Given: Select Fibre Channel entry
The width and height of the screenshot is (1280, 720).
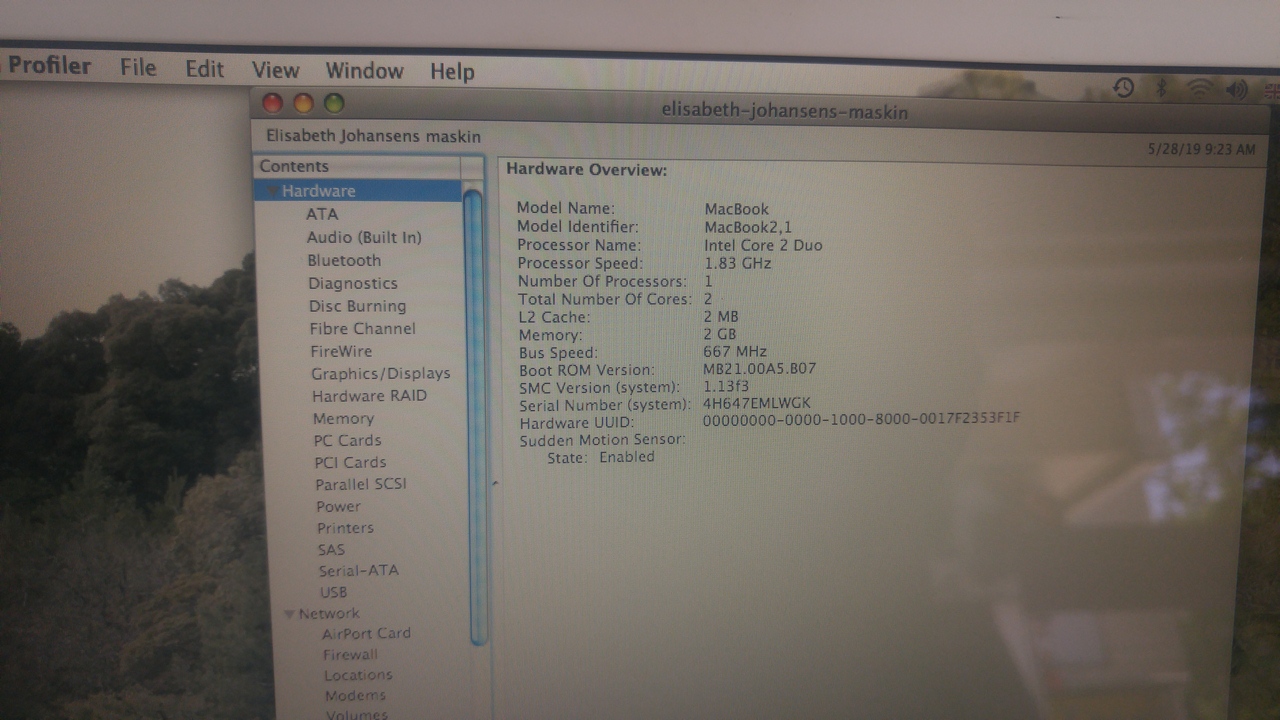Looking at the screenshot, I should (x=362, y=328).
